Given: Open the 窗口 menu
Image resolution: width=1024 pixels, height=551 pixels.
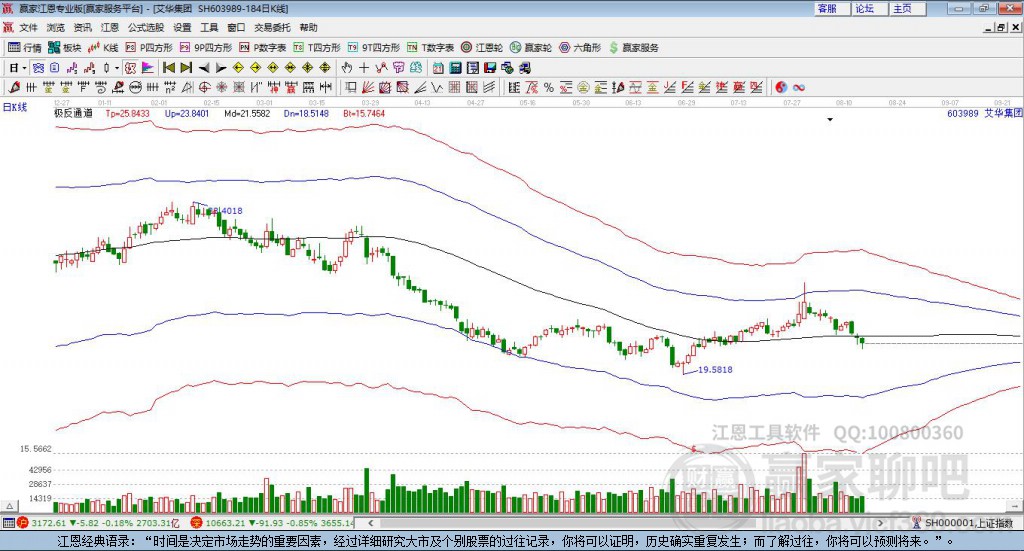Looking at the screenshot, I should 236,27.
